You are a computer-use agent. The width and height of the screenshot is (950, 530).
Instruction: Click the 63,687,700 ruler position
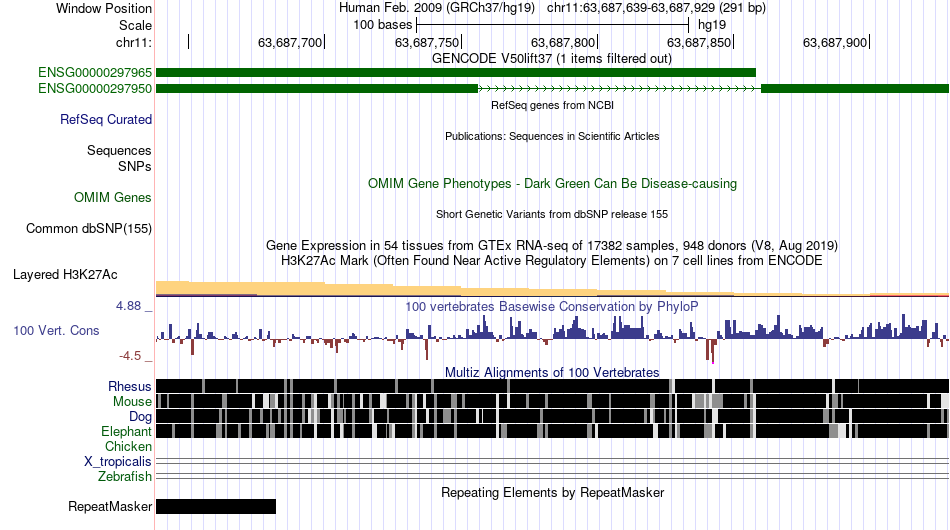290,42
